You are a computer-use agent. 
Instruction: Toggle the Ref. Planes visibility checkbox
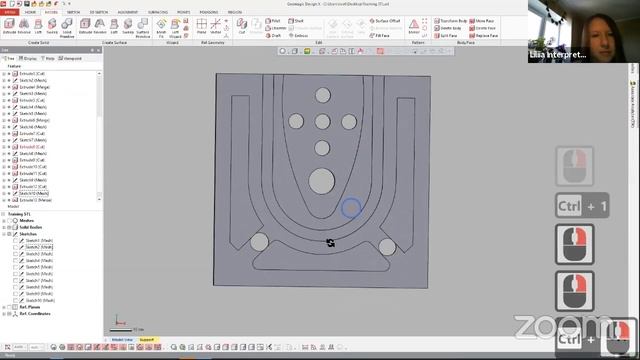(9, 307)
